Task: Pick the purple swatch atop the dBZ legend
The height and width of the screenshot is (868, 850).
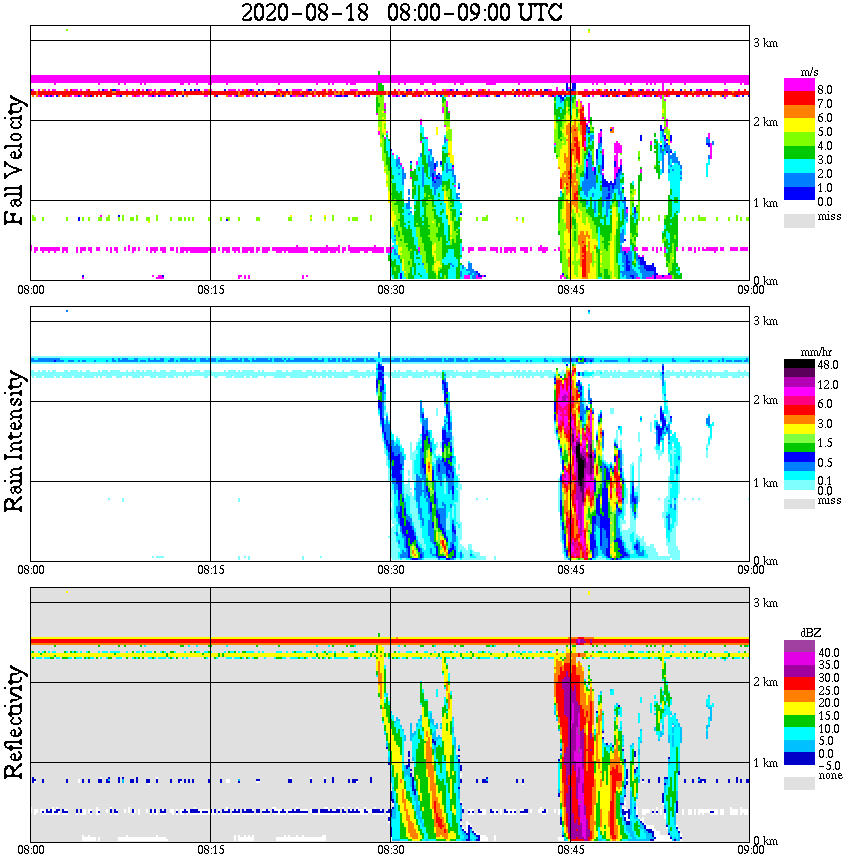Action: click(x=799, y=646)
